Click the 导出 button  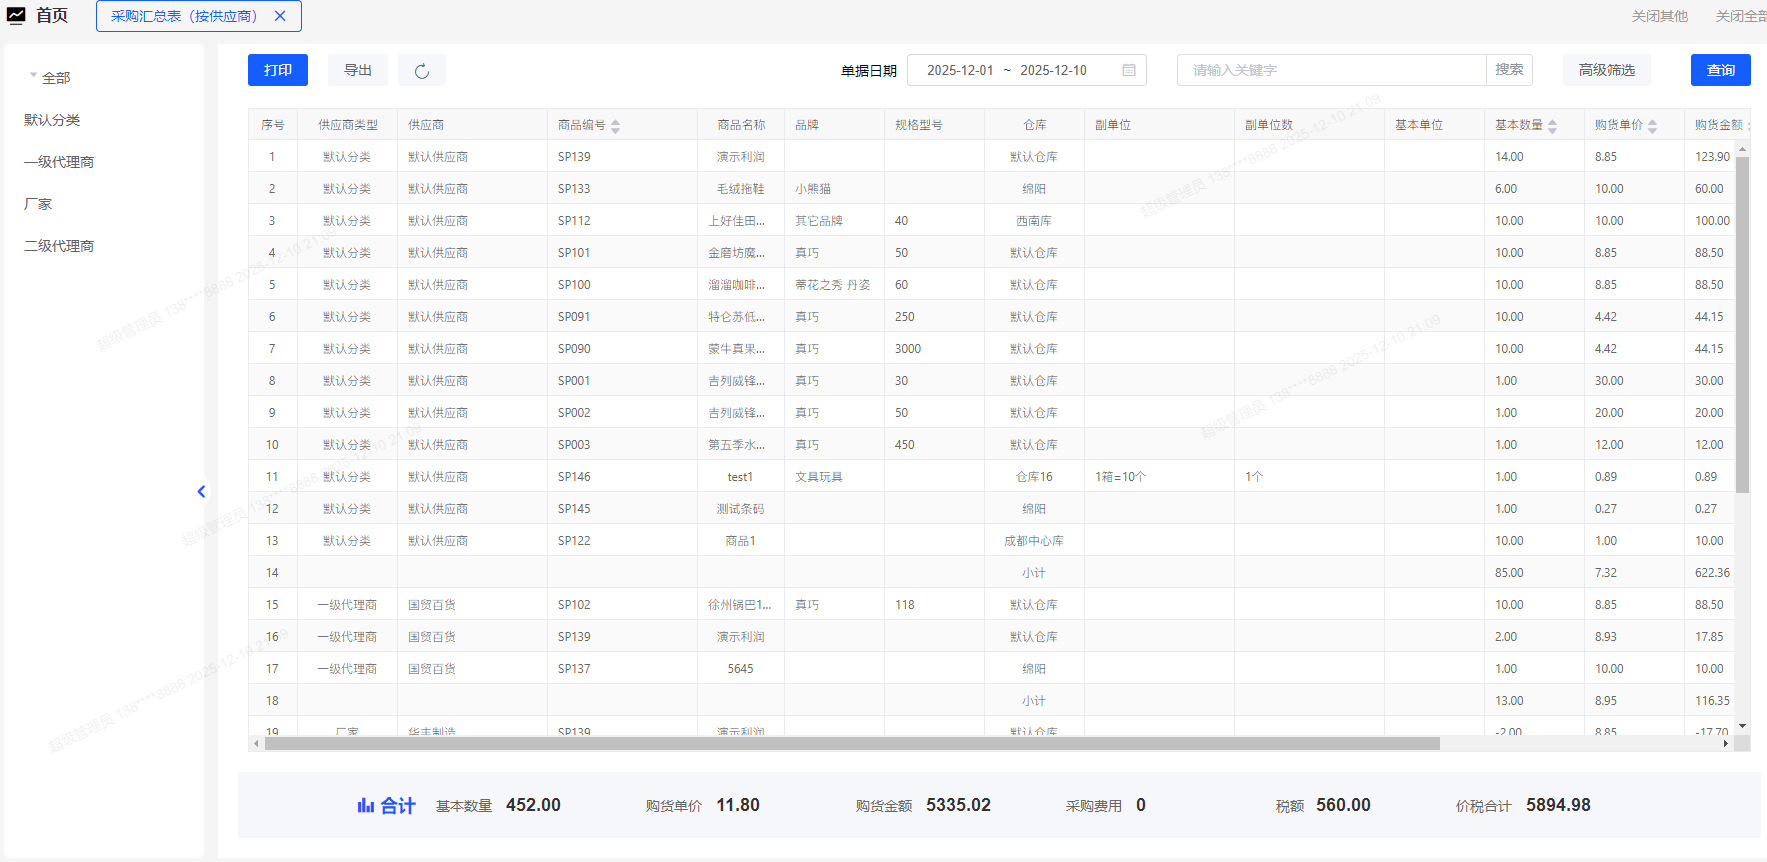(358, 70)
